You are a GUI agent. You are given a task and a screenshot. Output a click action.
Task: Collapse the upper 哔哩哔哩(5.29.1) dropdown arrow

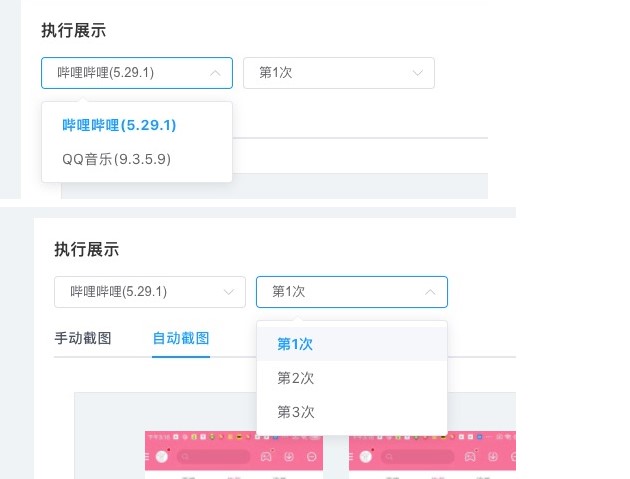point(215,73)
